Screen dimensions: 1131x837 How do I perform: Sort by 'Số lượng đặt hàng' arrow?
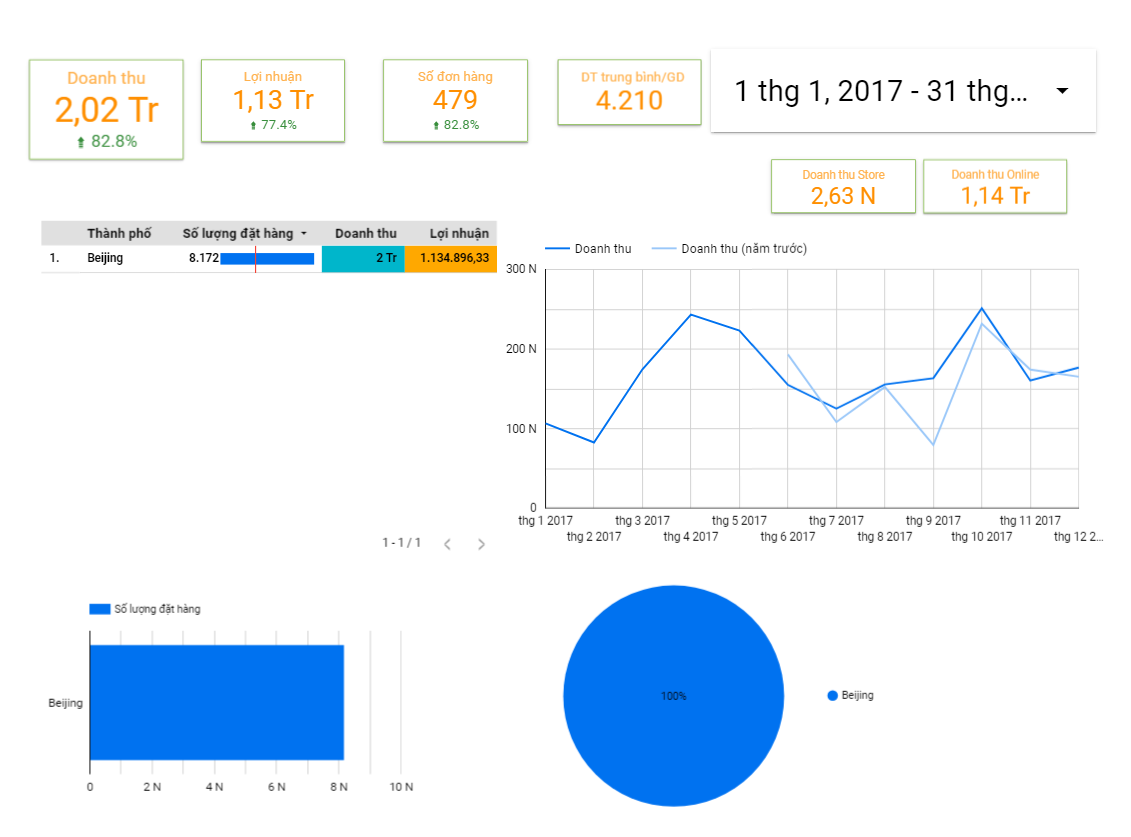(304, 234)
